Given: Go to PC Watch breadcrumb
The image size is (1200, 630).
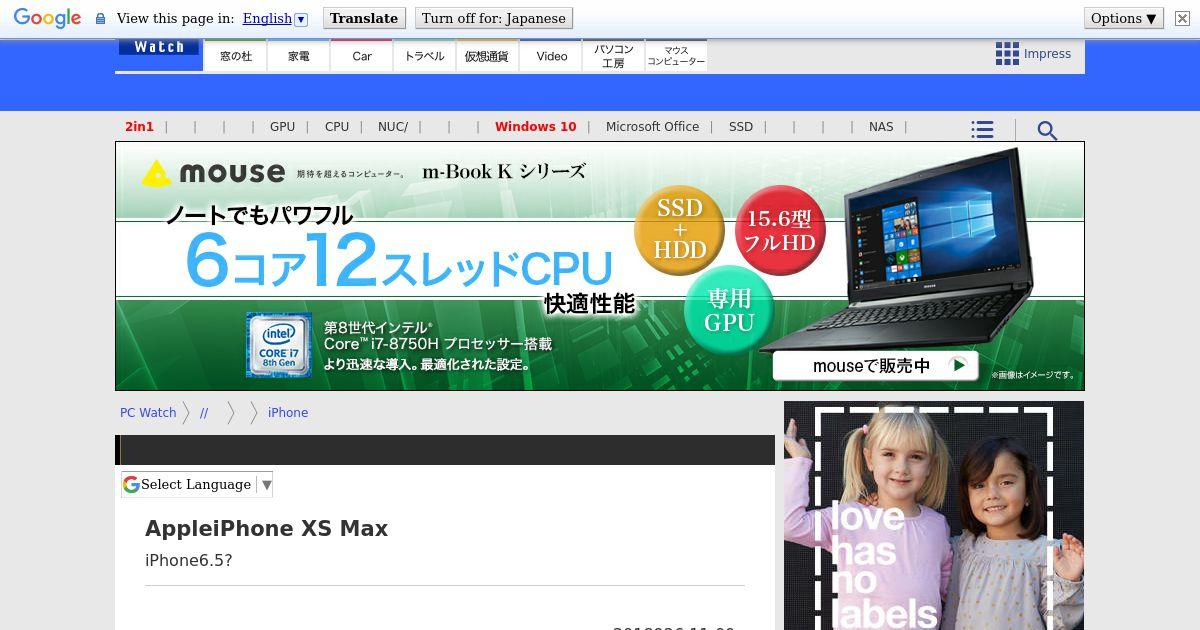Looking at the screenshot, I should pyautogui.click(x=148, y=412).
